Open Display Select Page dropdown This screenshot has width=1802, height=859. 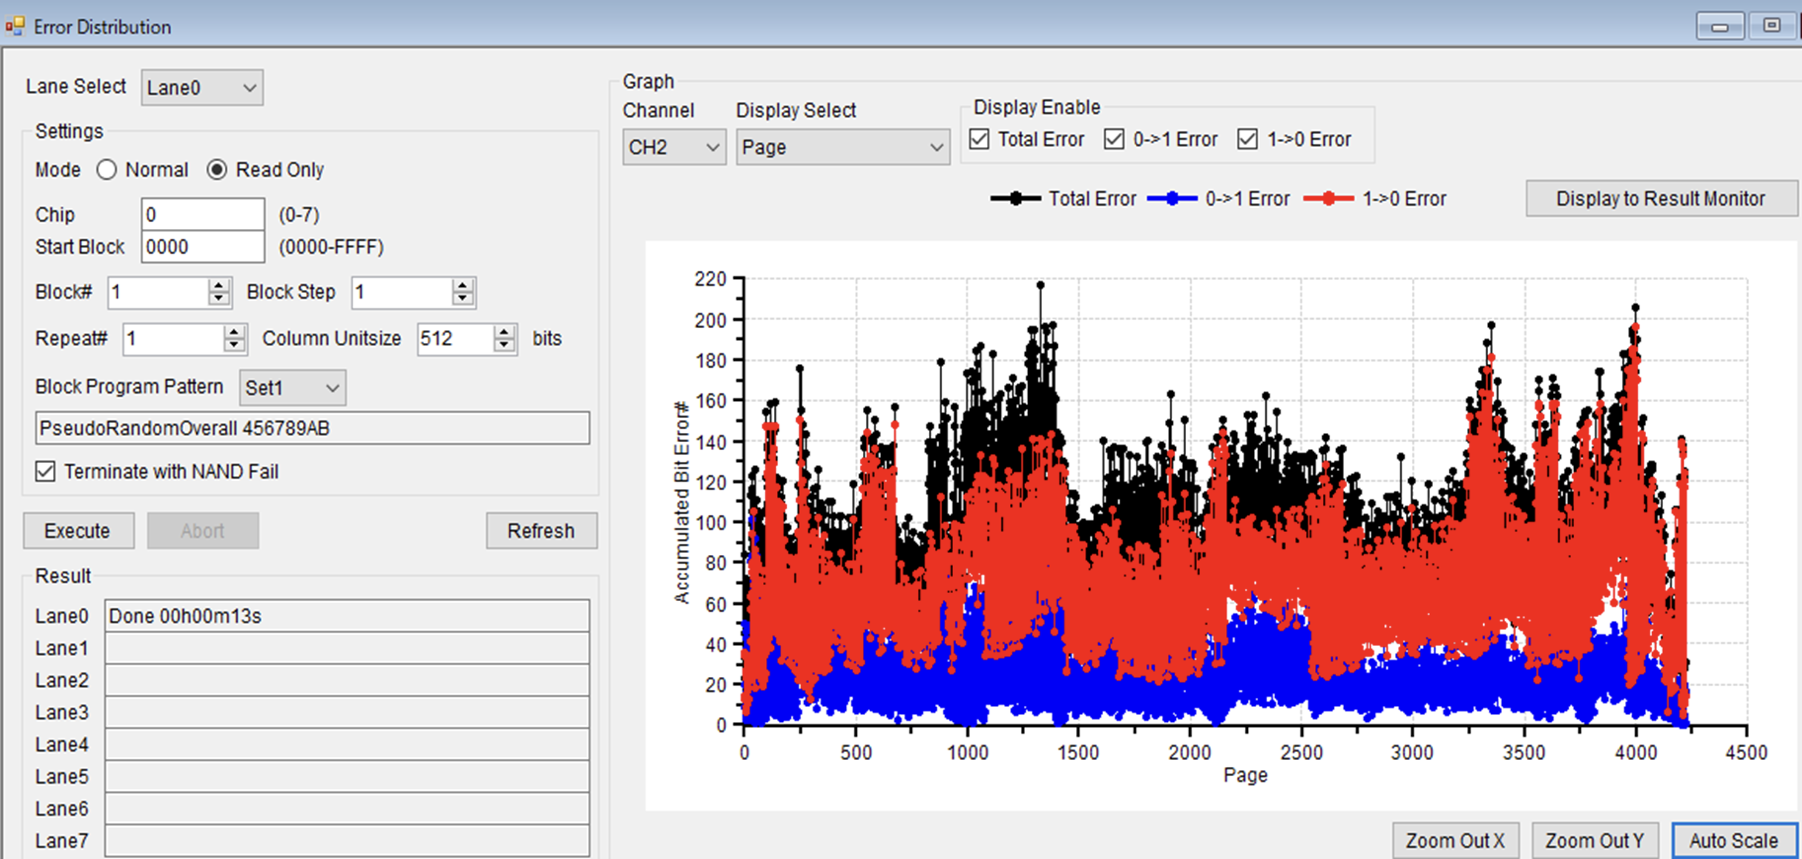click(x=842, y=147)
